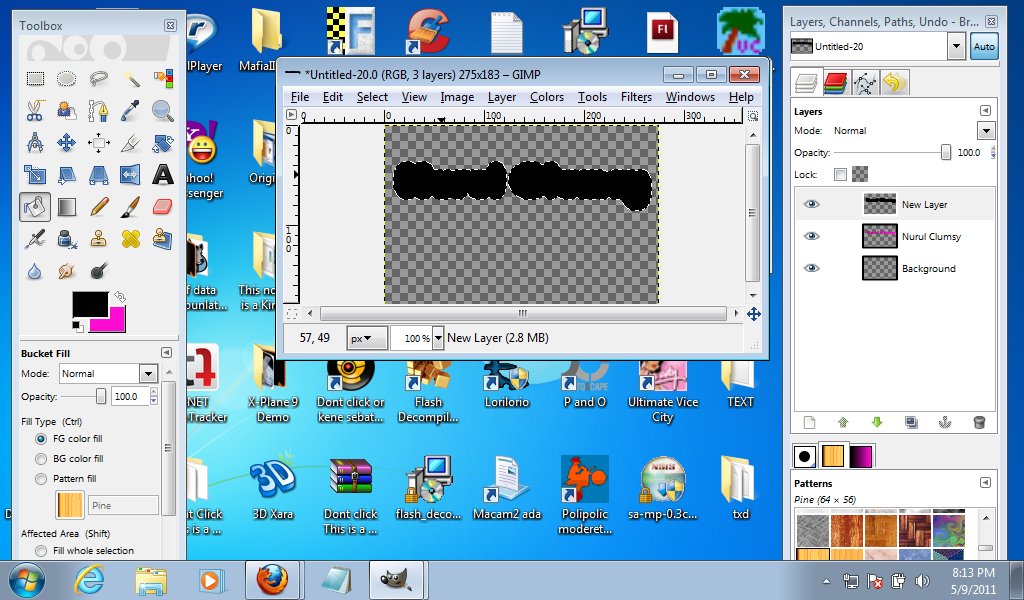Select the Free Select lasso tool
1024x600 pixels.
[x=99, y=79]
